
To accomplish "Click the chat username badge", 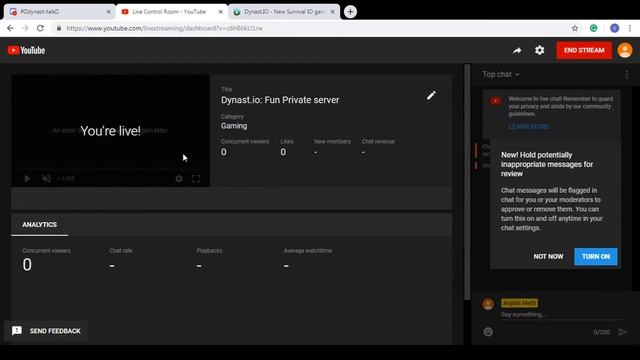I will pos(519,303).
